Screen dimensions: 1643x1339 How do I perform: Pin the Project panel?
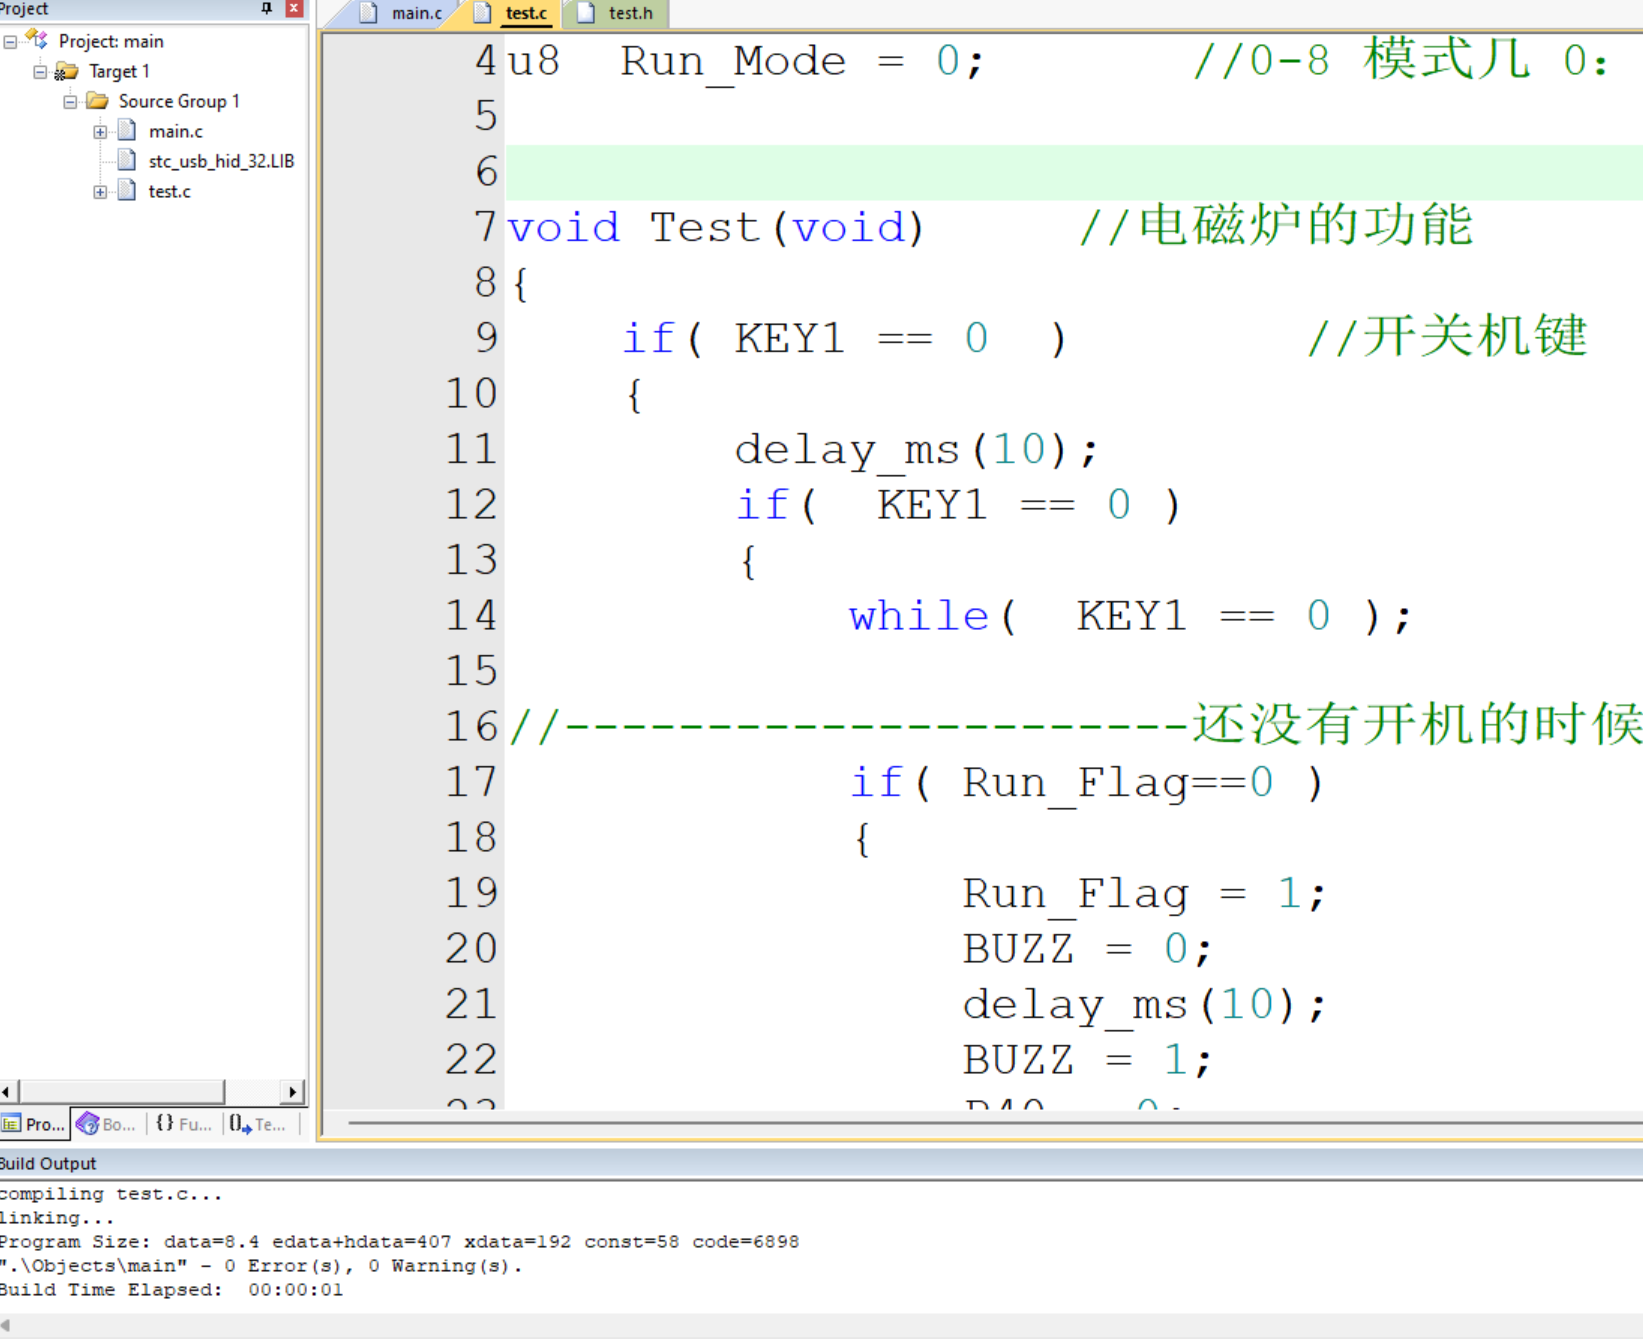[x=267, y=8]
